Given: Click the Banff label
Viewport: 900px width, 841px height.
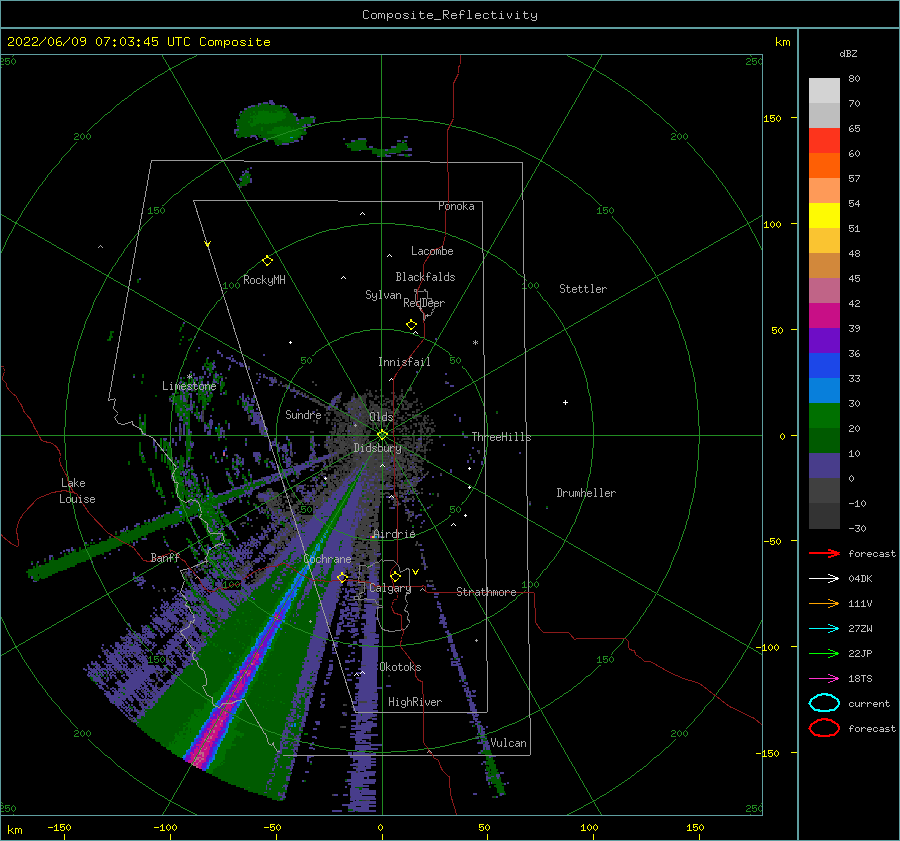Looking at the screenshot, I should tap(165, 557).
